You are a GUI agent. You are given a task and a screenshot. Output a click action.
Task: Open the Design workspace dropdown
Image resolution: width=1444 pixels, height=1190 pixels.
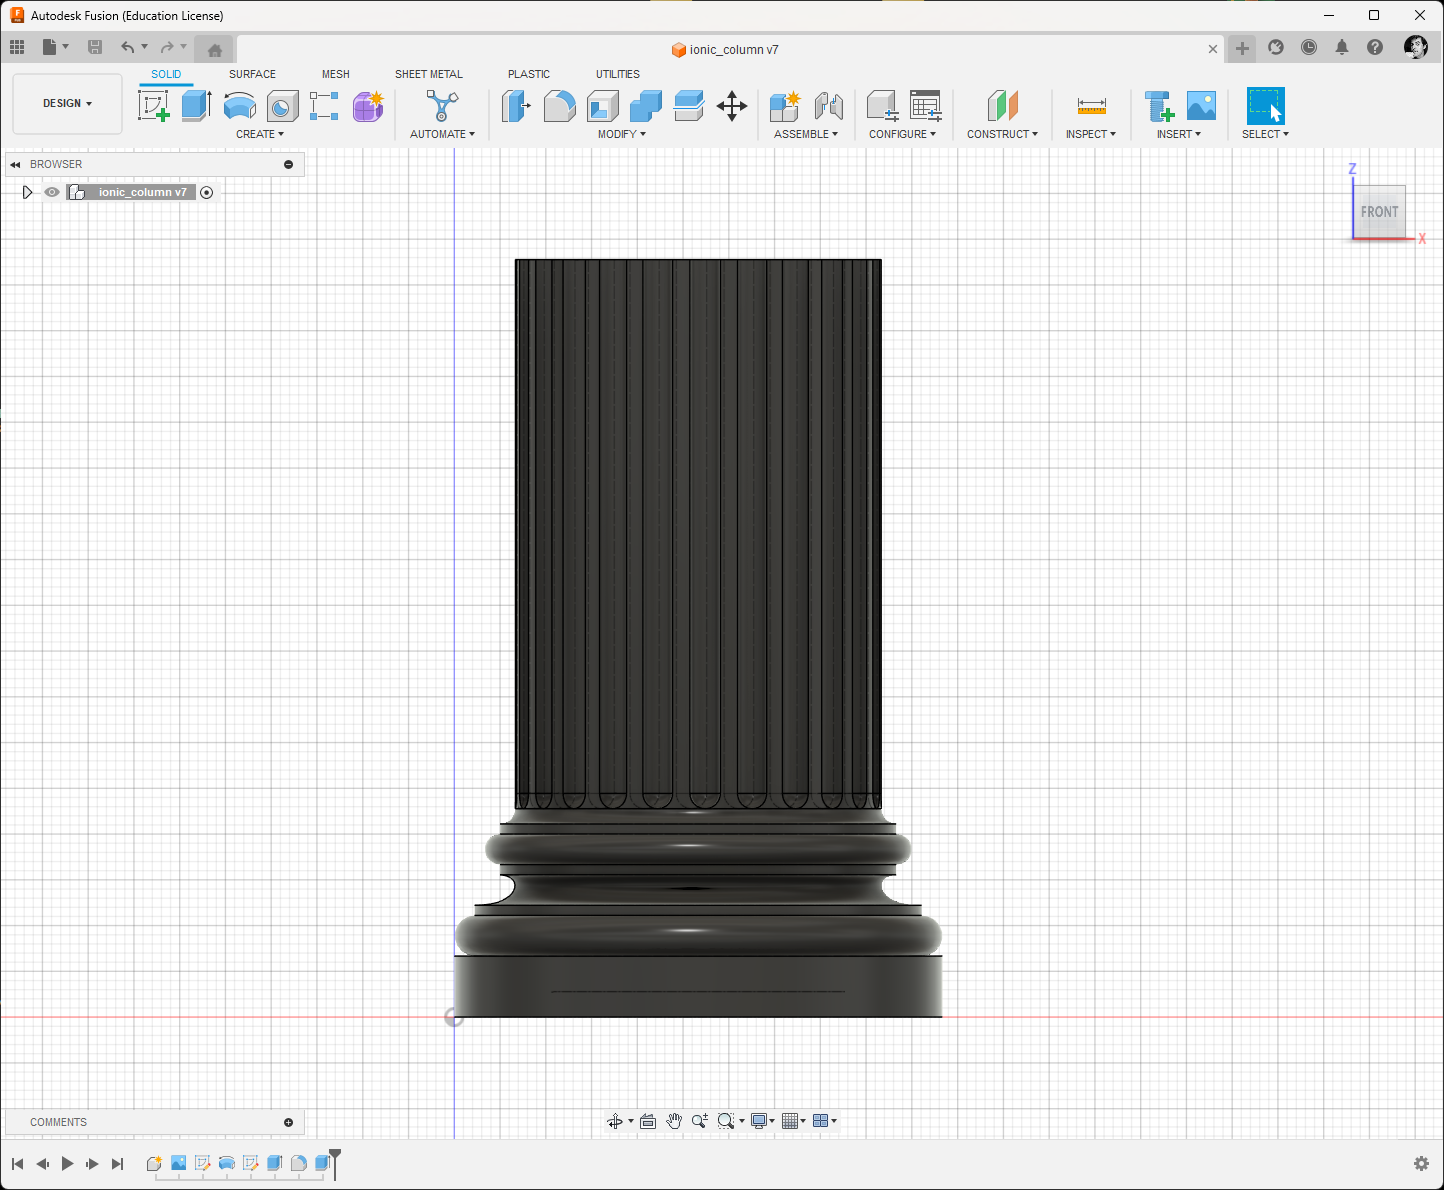click(67, 103)
